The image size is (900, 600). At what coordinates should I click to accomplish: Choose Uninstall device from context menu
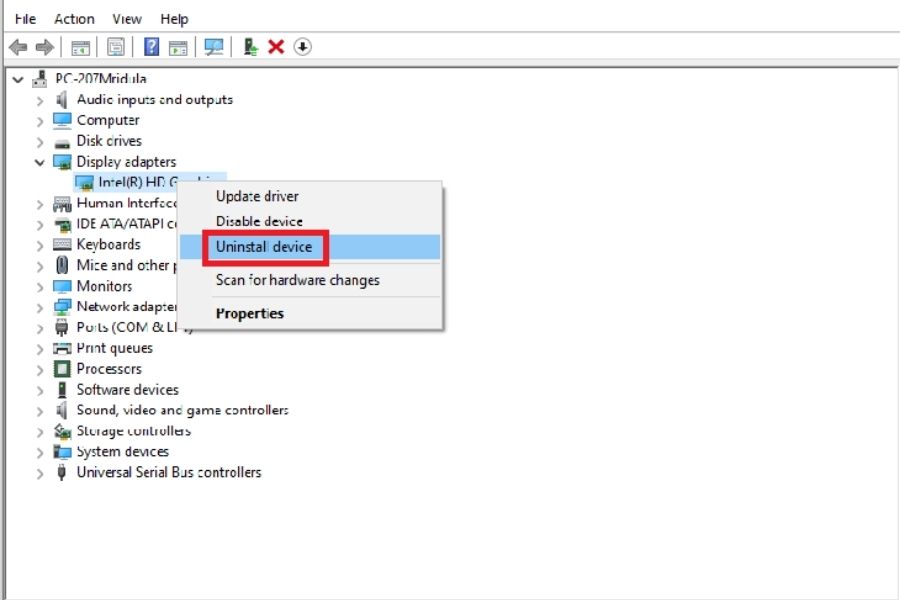264,247
